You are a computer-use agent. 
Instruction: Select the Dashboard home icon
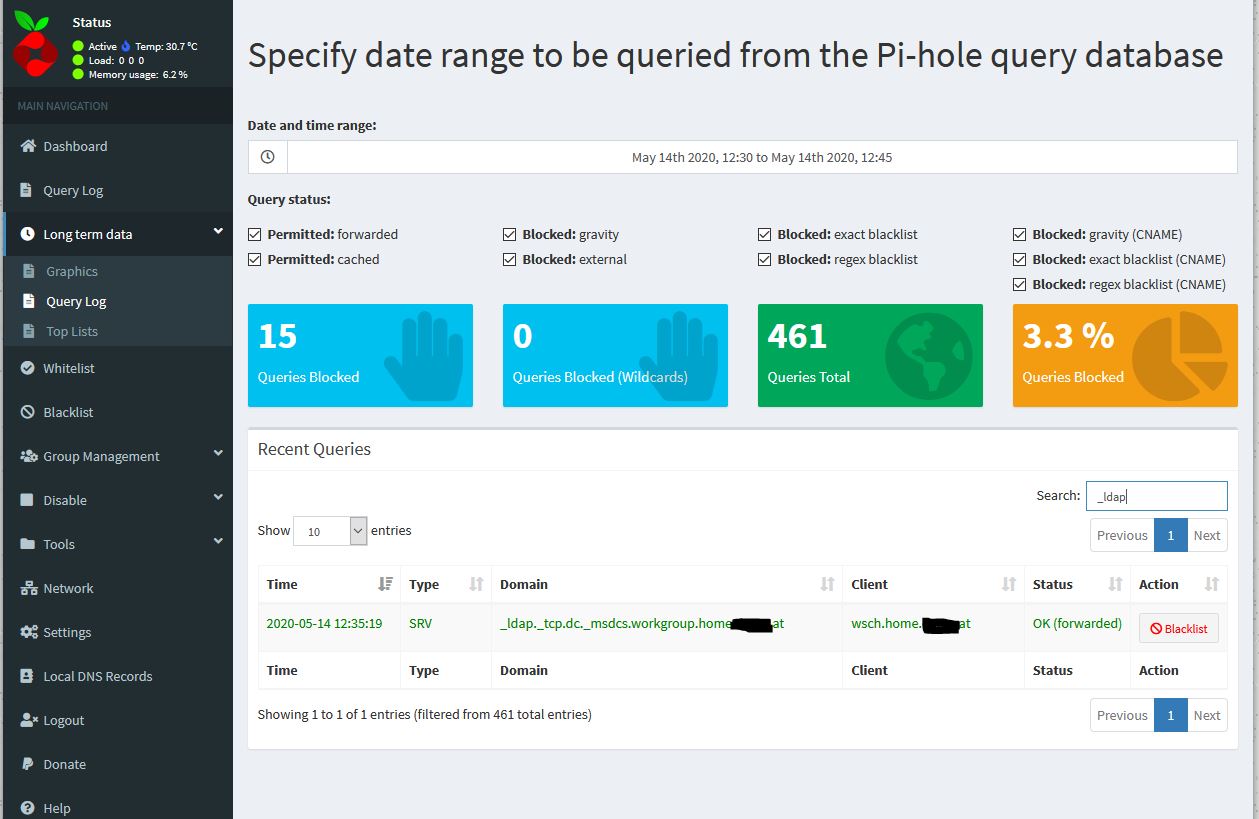pos(29,146)
